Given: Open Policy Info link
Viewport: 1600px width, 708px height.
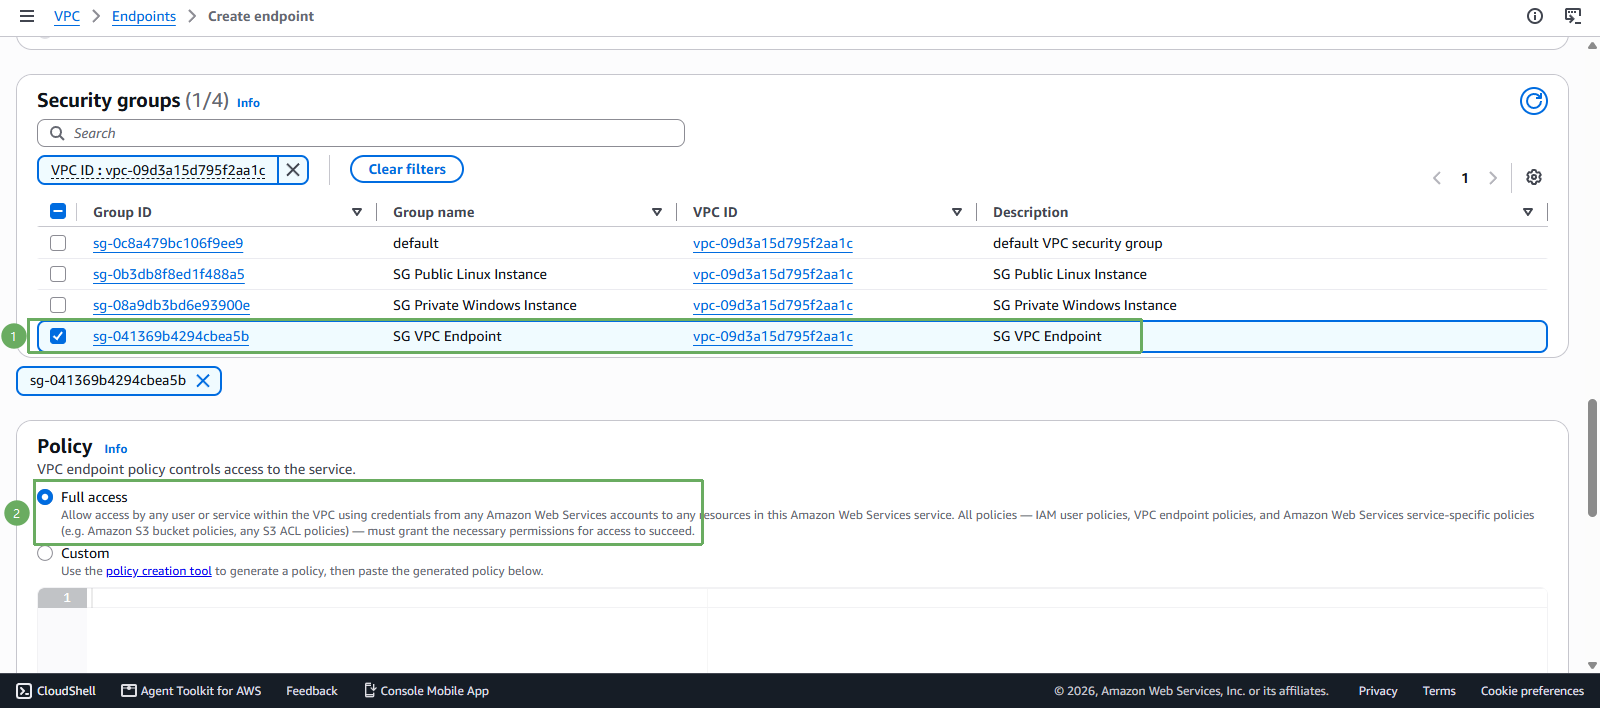Looking at the screenshot, I should (116, 449).
